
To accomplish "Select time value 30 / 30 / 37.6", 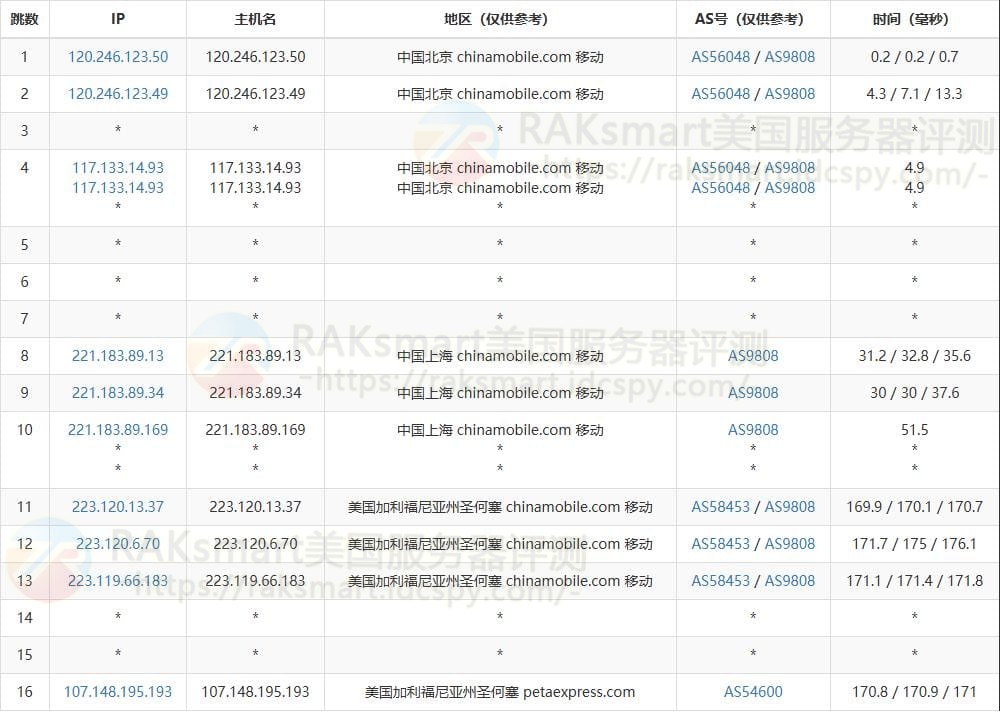I will 915,393.
